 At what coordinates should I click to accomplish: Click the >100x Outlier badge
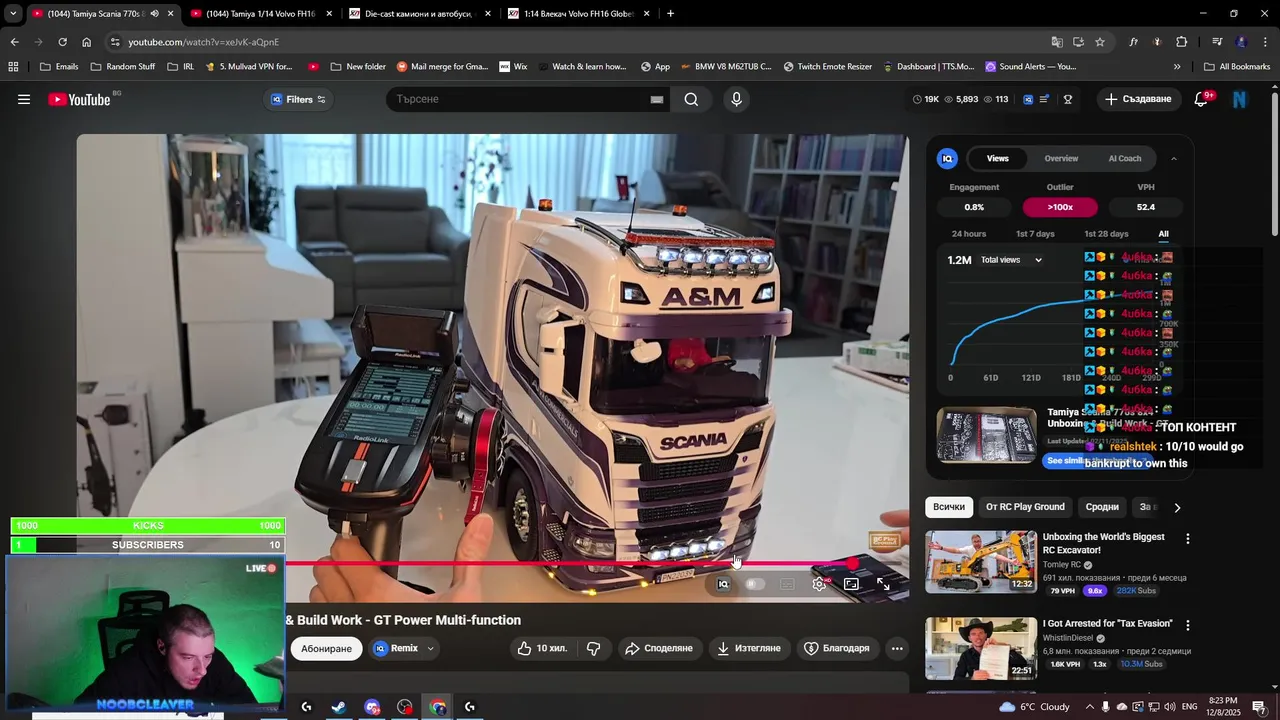click(x=1060, y=207)
